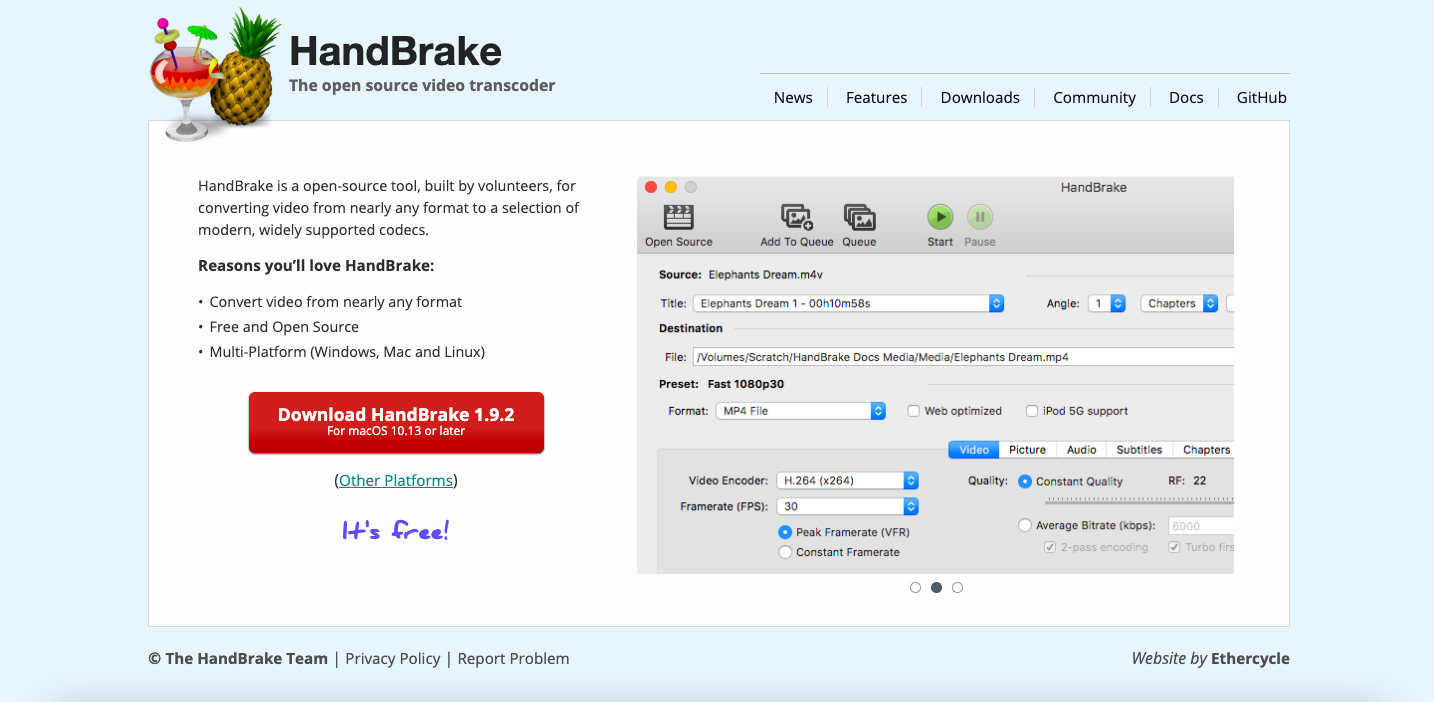Click the "Preset: Fast 1080p30" text

pyautogui.click(x=721, y=384)
